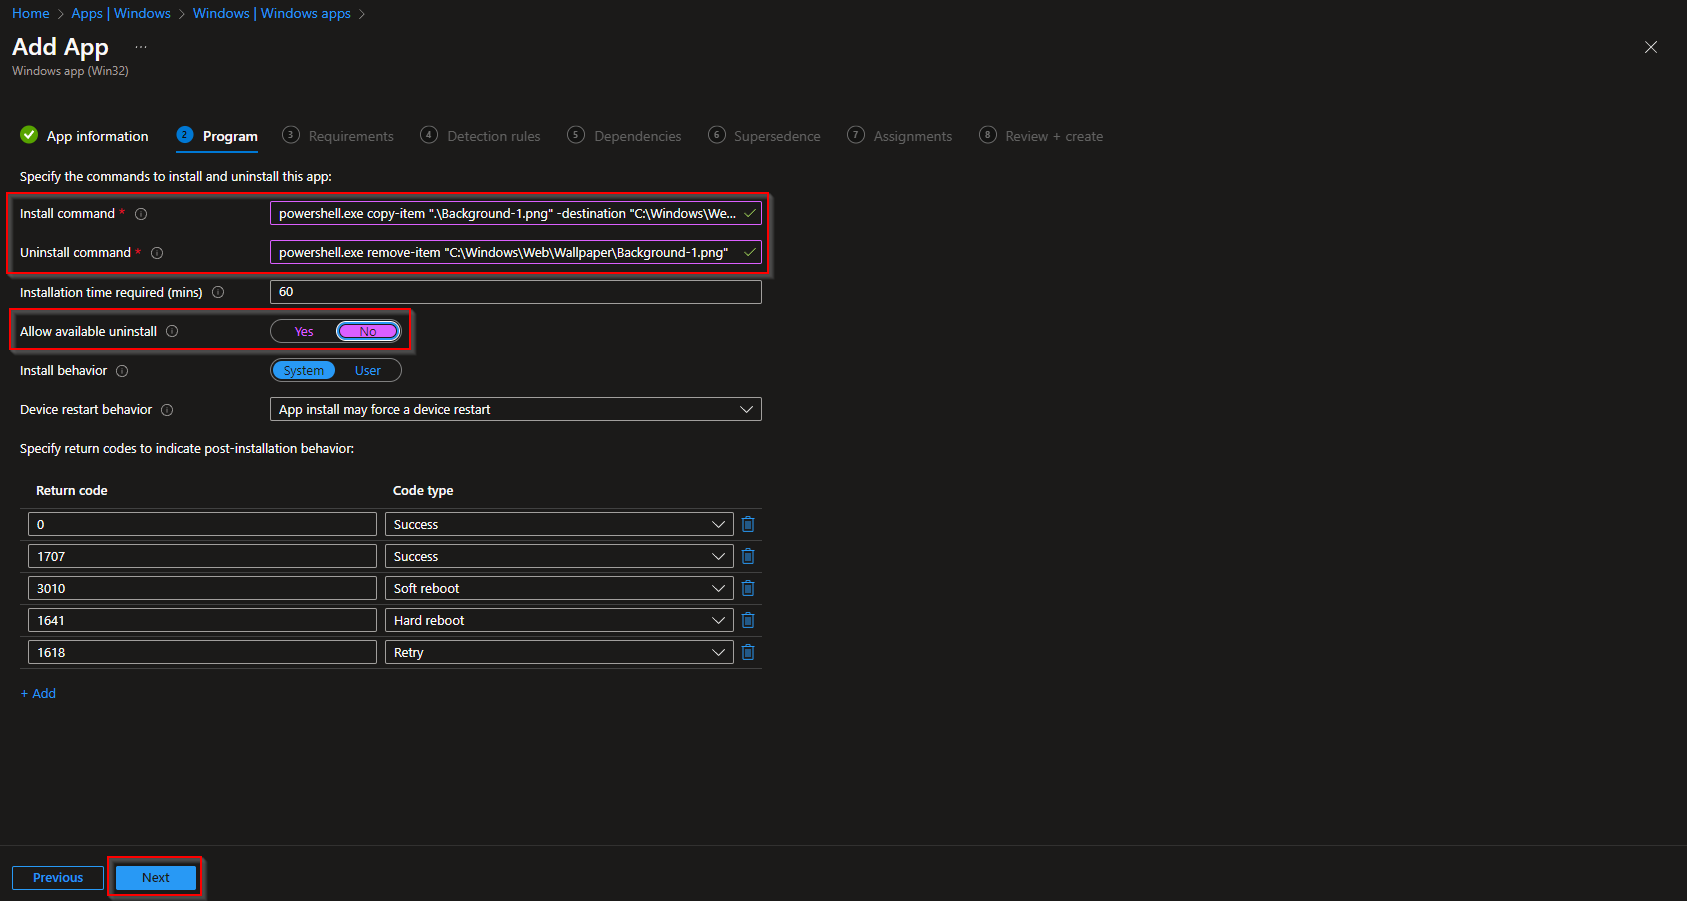Delete the 1618 Retry return code entry
This screenshot has width=1687, height=901.
coord(747,651)
